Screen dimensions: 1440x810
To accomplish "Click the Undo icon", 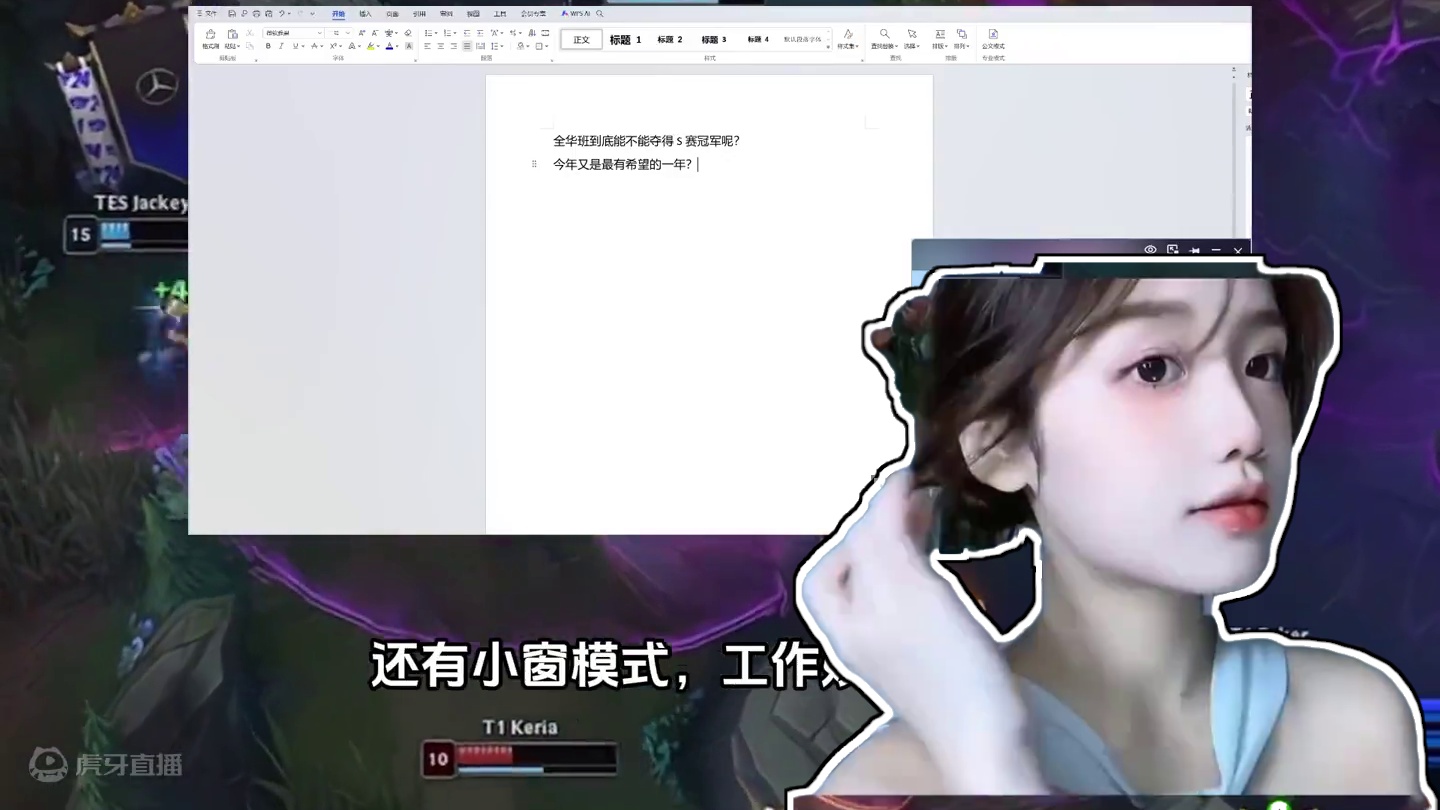I will tap(280, 13).
